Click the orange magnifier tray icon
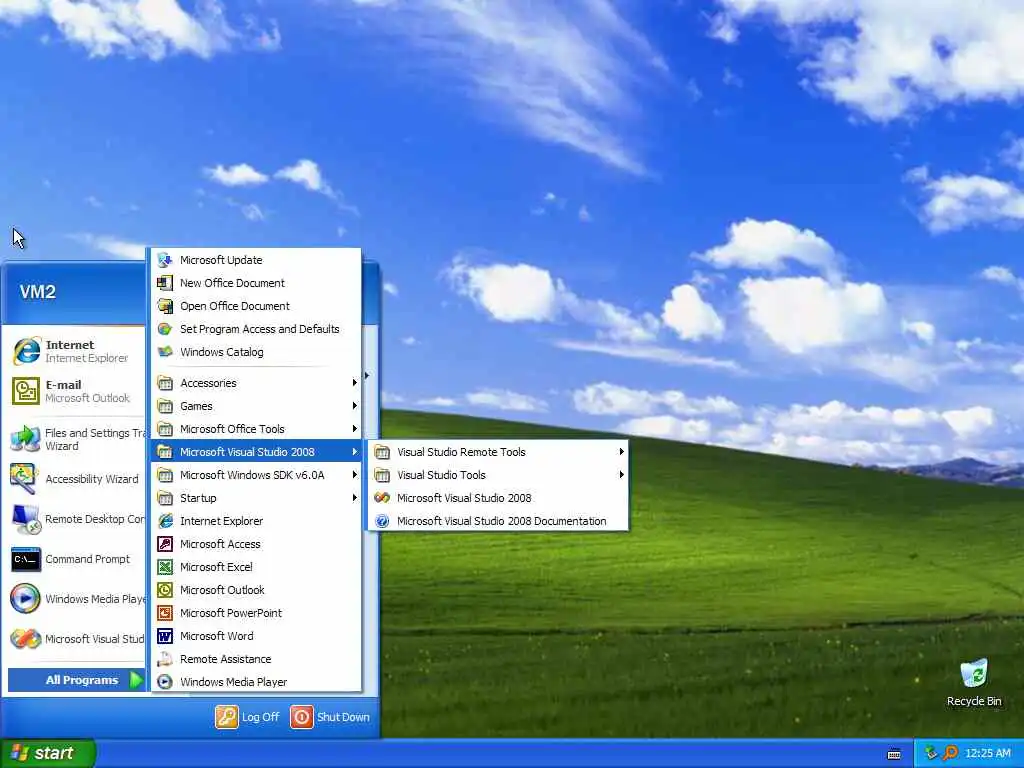The width and height of the screenshot is (1024, 768). (x=950, y=753)
